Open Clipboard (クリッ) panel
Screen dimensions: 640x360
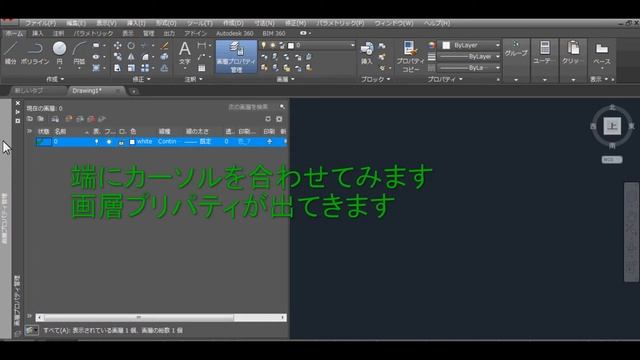573,52
